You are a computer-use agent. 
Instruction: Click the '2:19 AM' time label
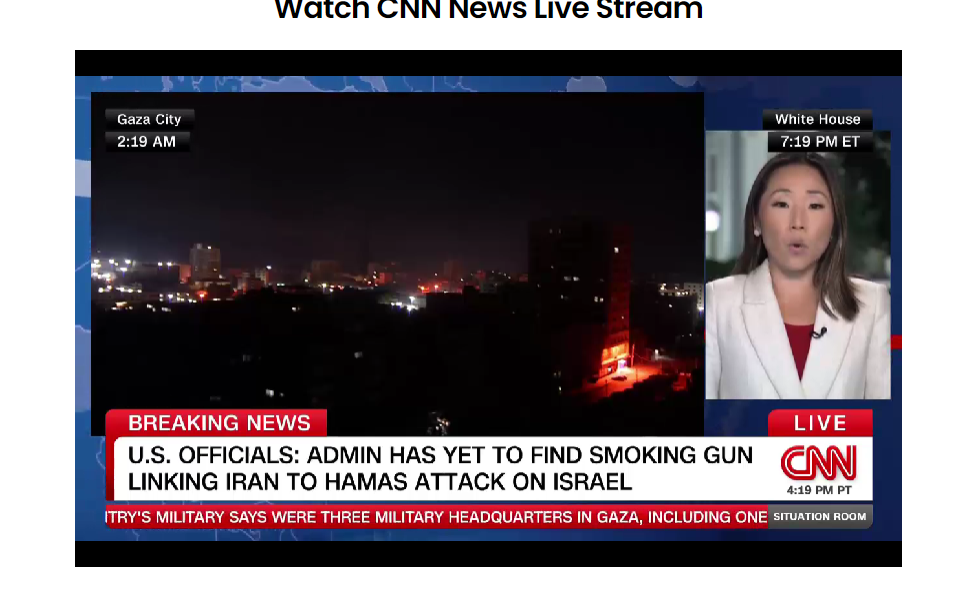(x=146, y=141)
